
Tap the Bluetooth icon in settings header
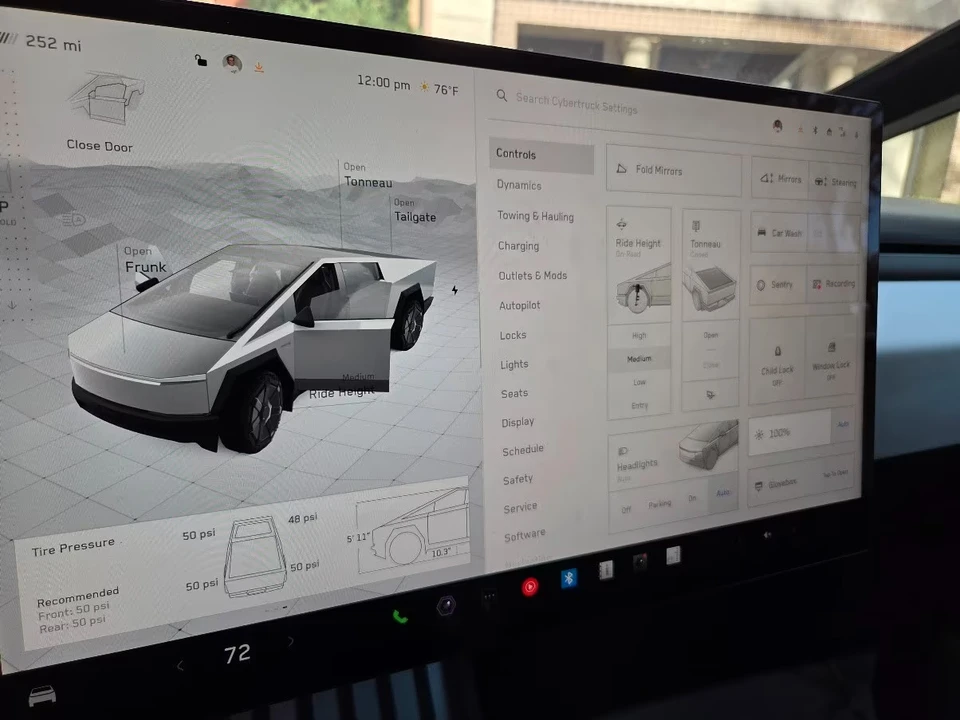[815, 130]
